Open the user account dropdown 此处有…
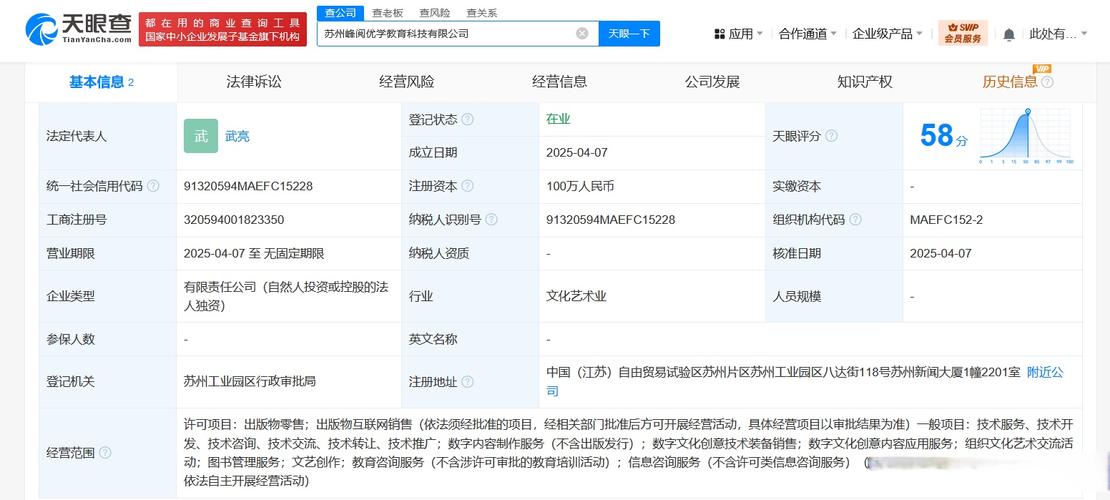The image size is (1110, 500). [x=1058, y=34]
